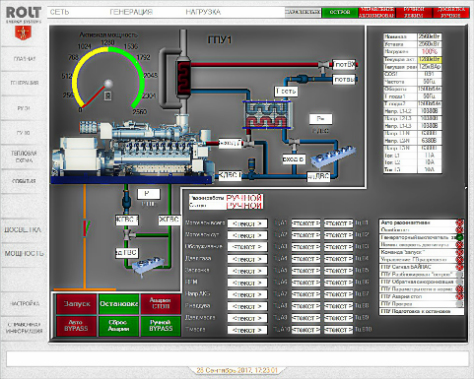
Task: Click the plate heat exchanger graphic
Action: [x=268, y=115]
